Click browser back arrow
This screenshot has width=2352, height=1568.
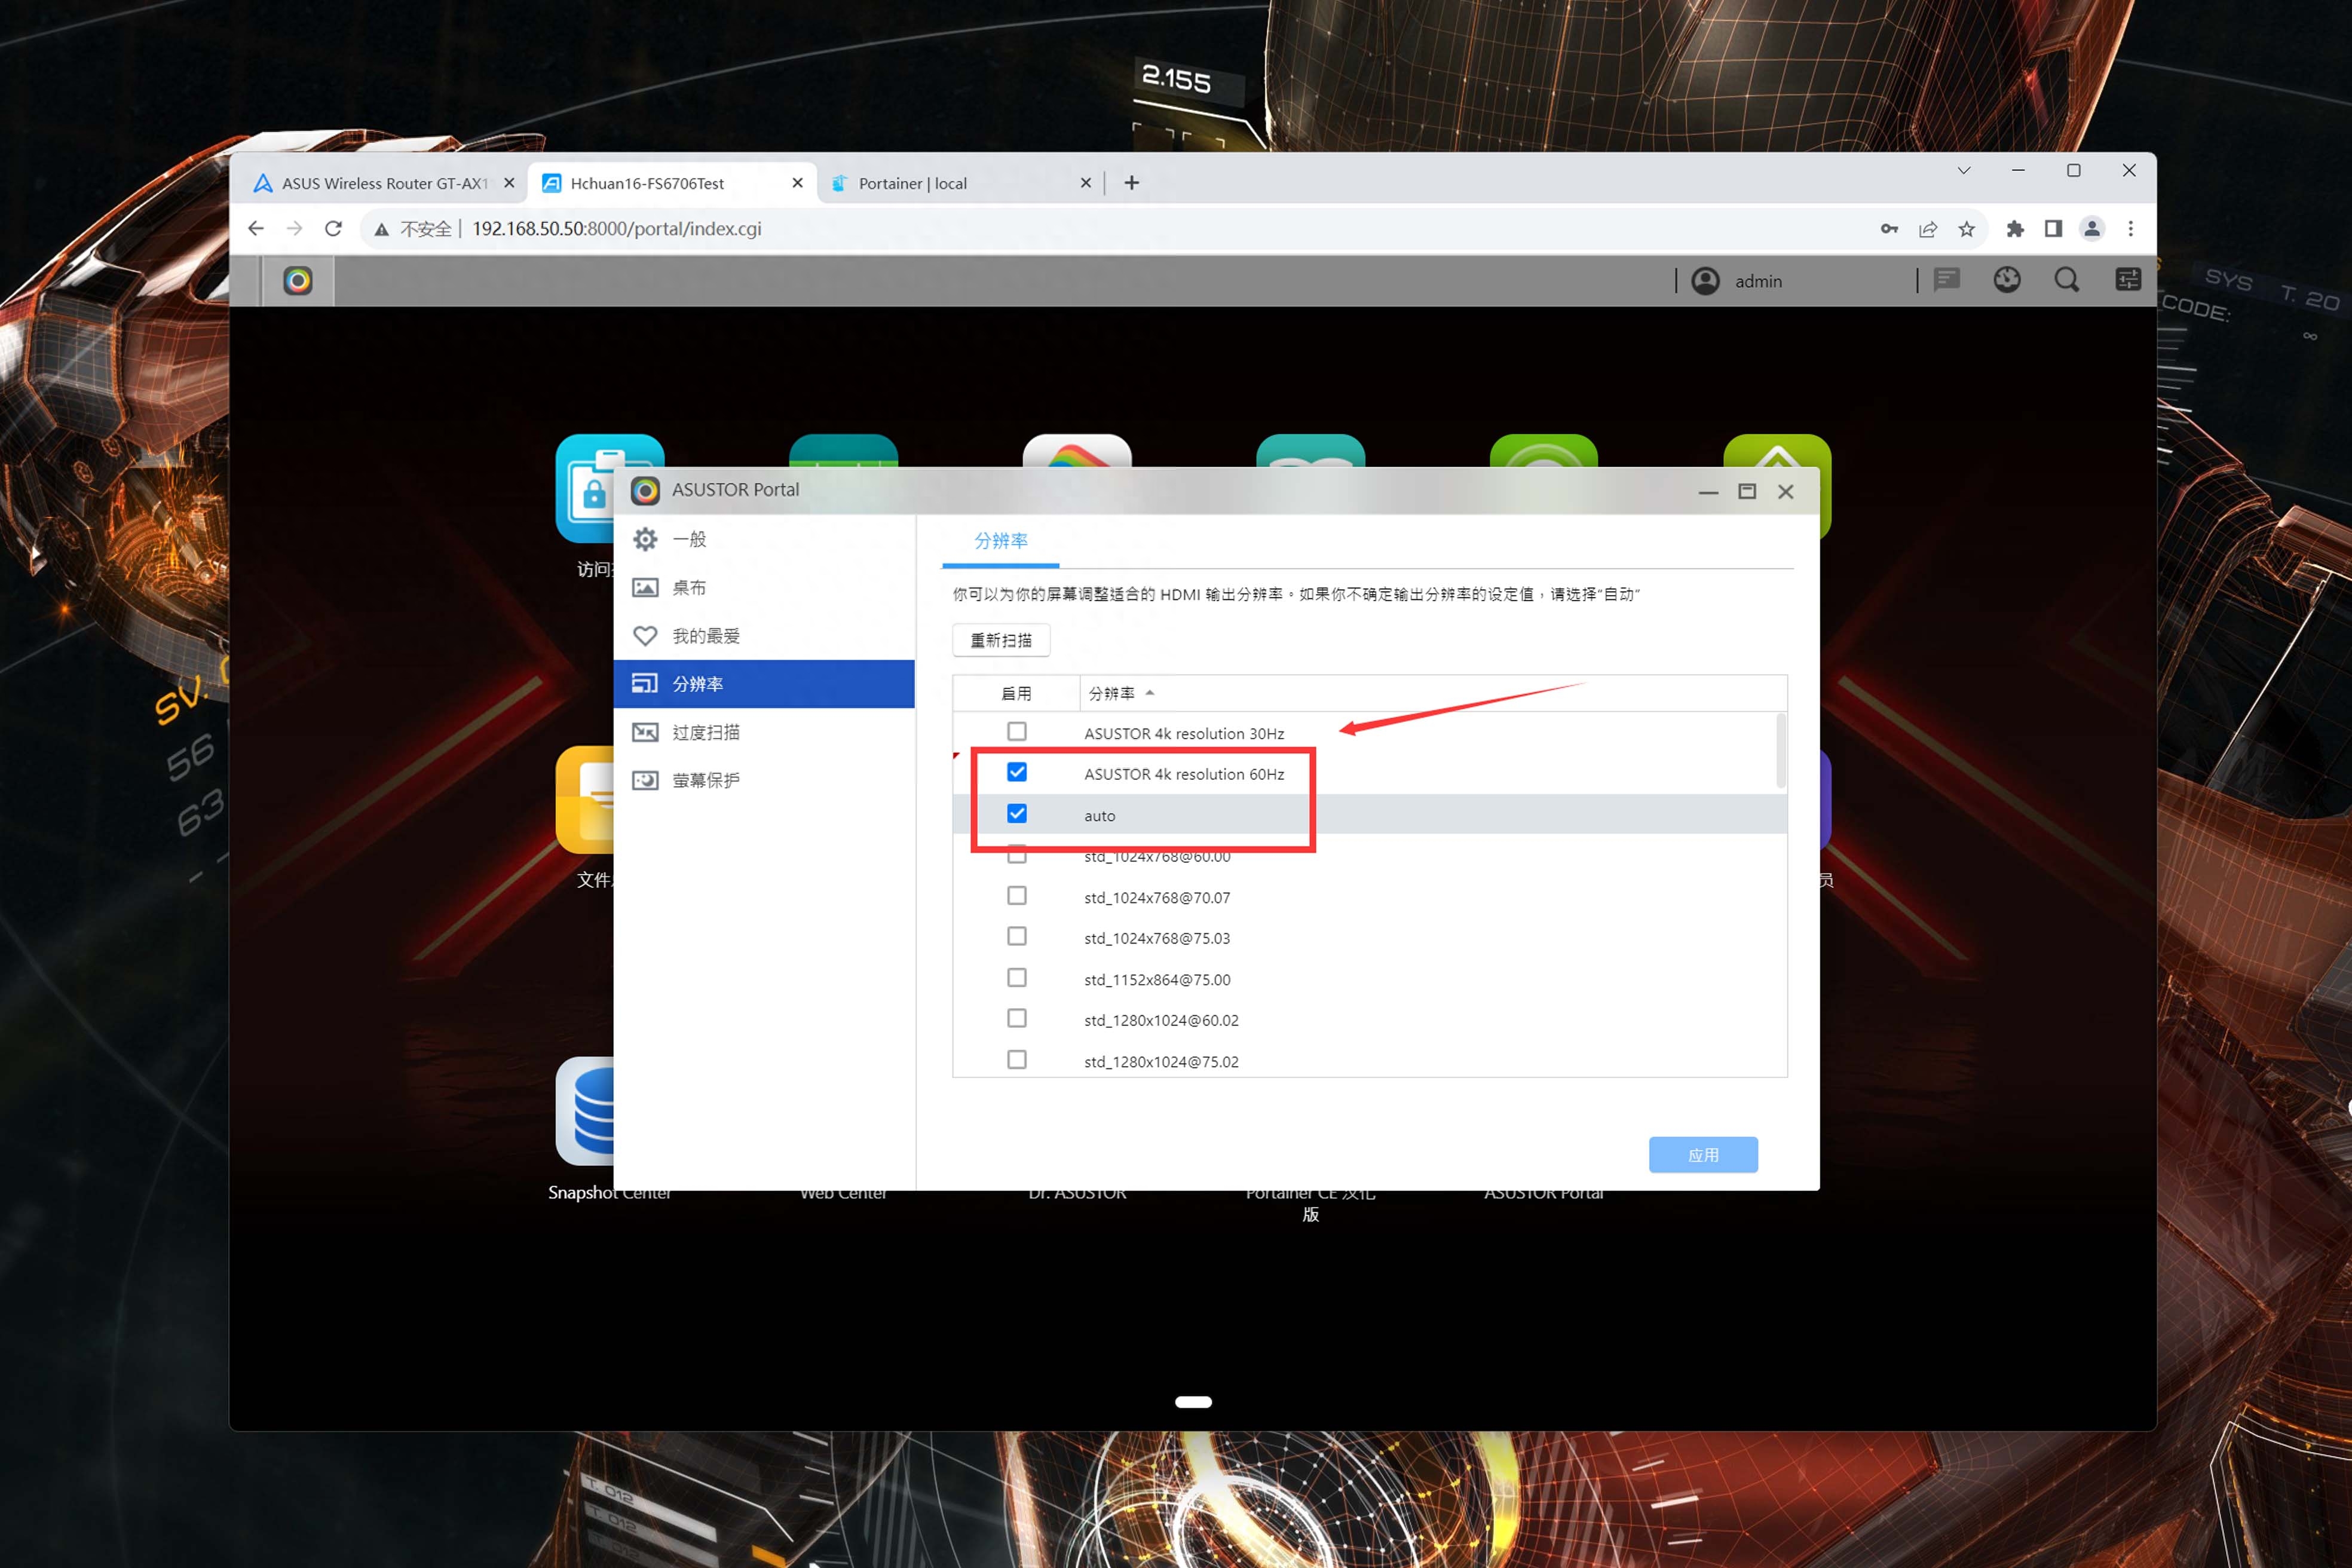click(256, 229)
